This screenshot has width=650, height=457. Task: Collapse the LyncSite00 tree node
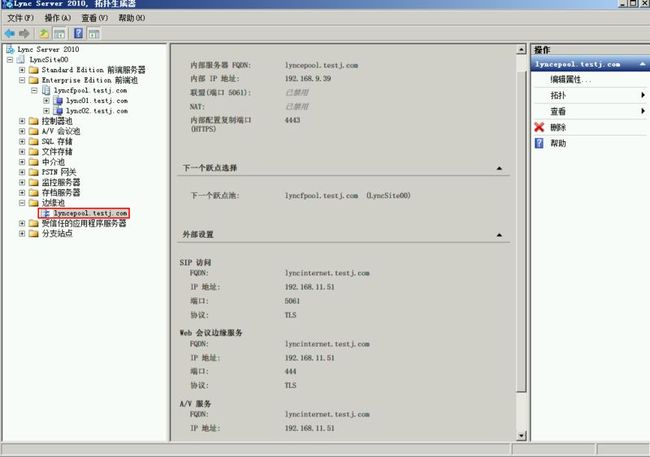pos(10,60)
